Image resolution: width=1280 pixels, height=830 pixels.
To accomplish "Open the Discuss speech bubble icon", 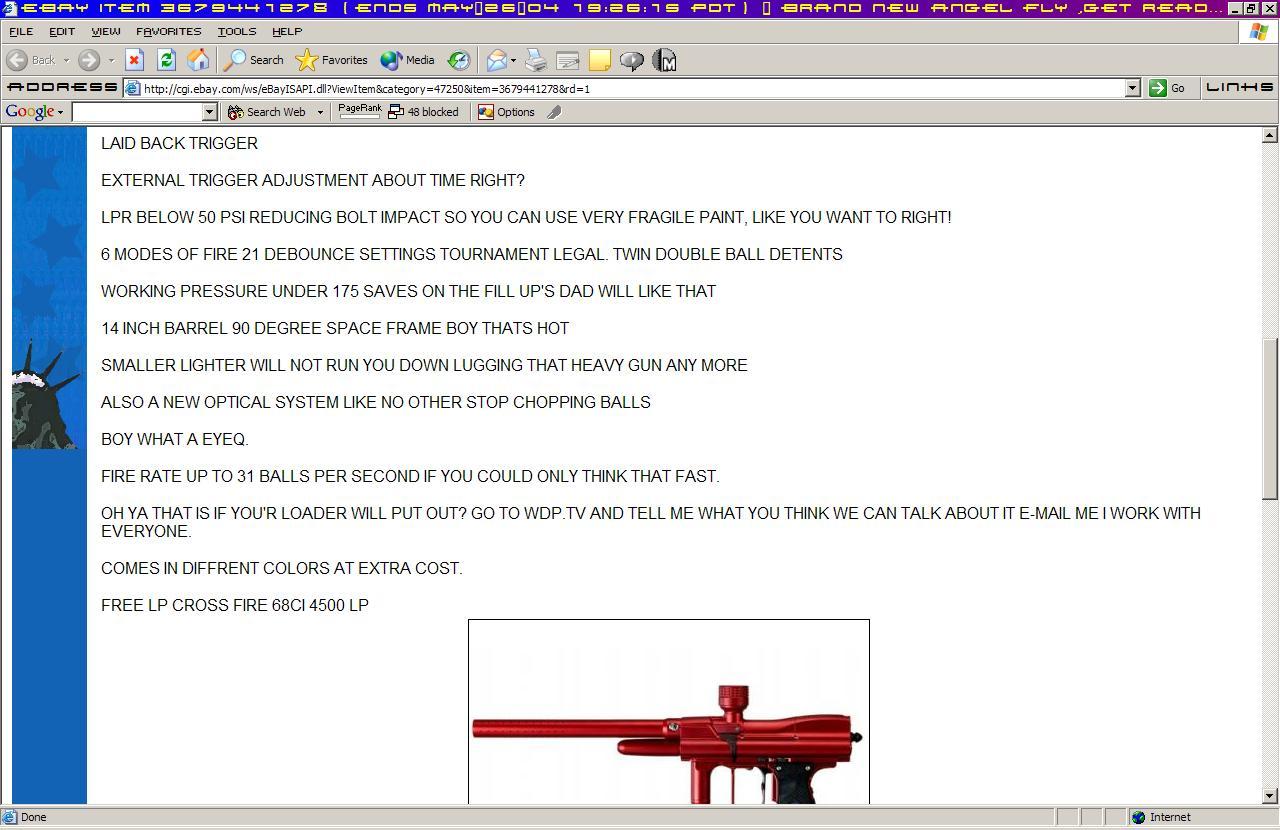I will coord(631,60).
